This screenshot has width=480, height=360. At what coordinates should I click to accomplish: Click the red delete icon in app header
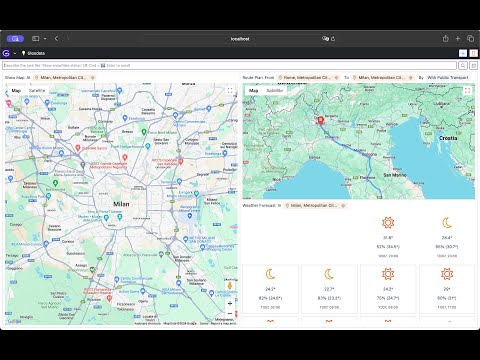pos(474,53)
